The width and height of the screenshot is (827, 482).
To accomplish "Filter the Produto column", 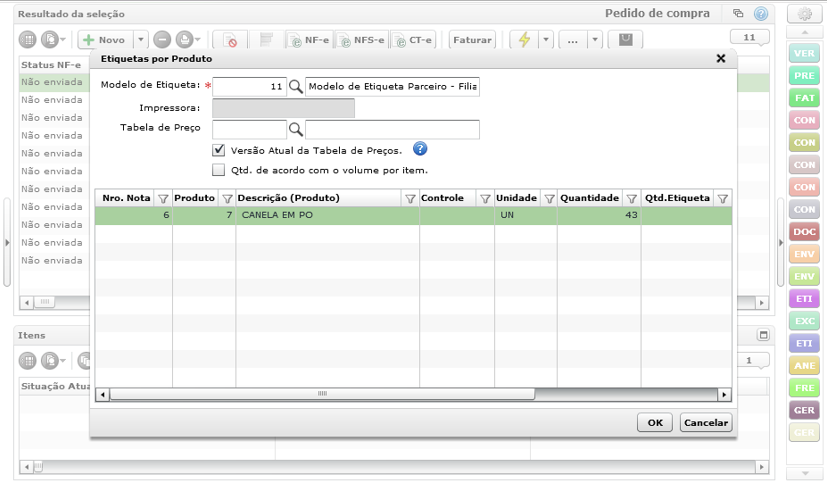I will coord(227,199).
